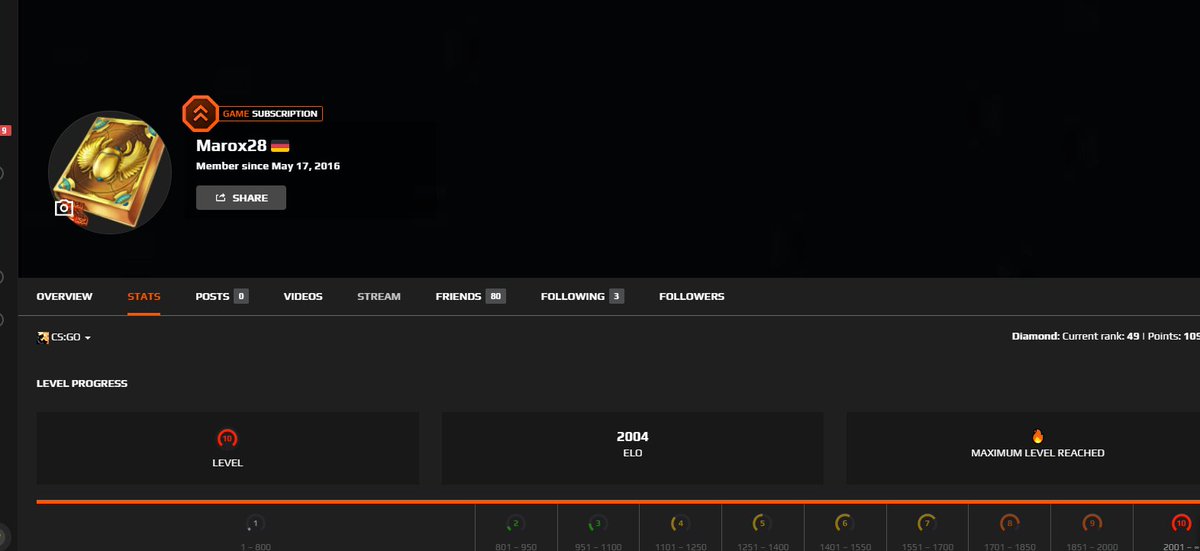Click the GAME SUBSCRIPTION label
Screen dimensions: 1200x551
(x=269, y=114)
